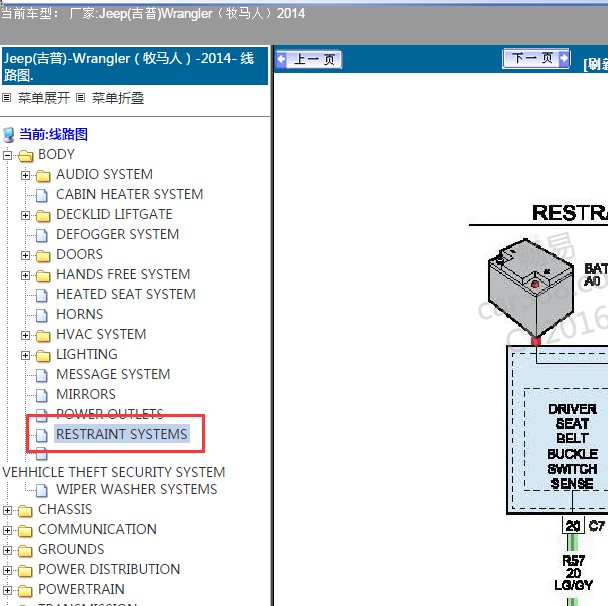608x606 pixels.
Task: Go to next page button 下一页
Action: coord(536,59)
